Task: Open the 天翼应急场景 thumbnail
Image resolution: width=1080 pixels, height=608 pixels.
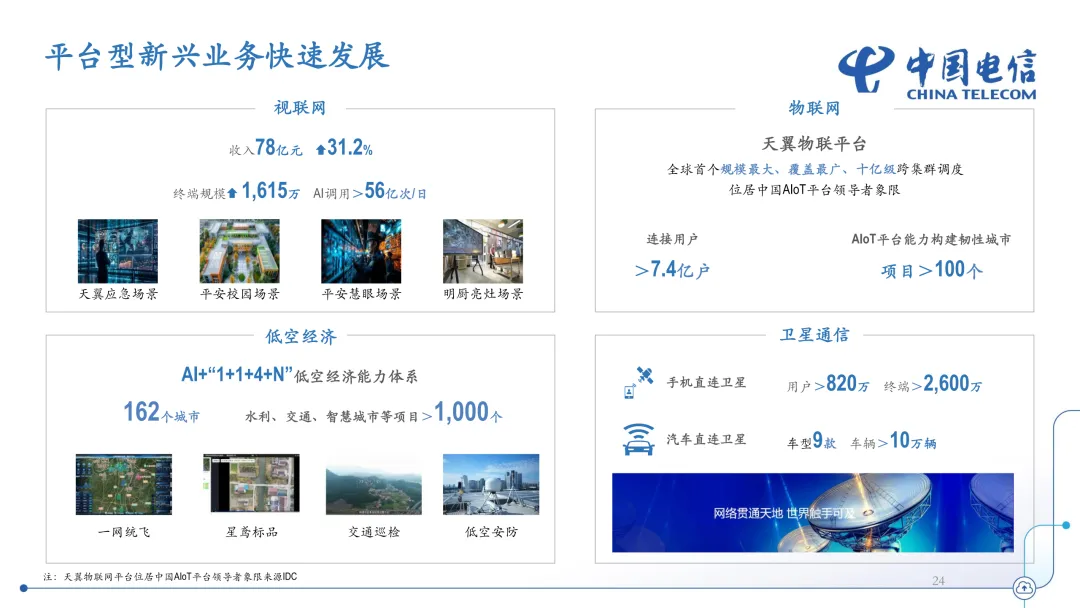Action: [x=118, y=251]
